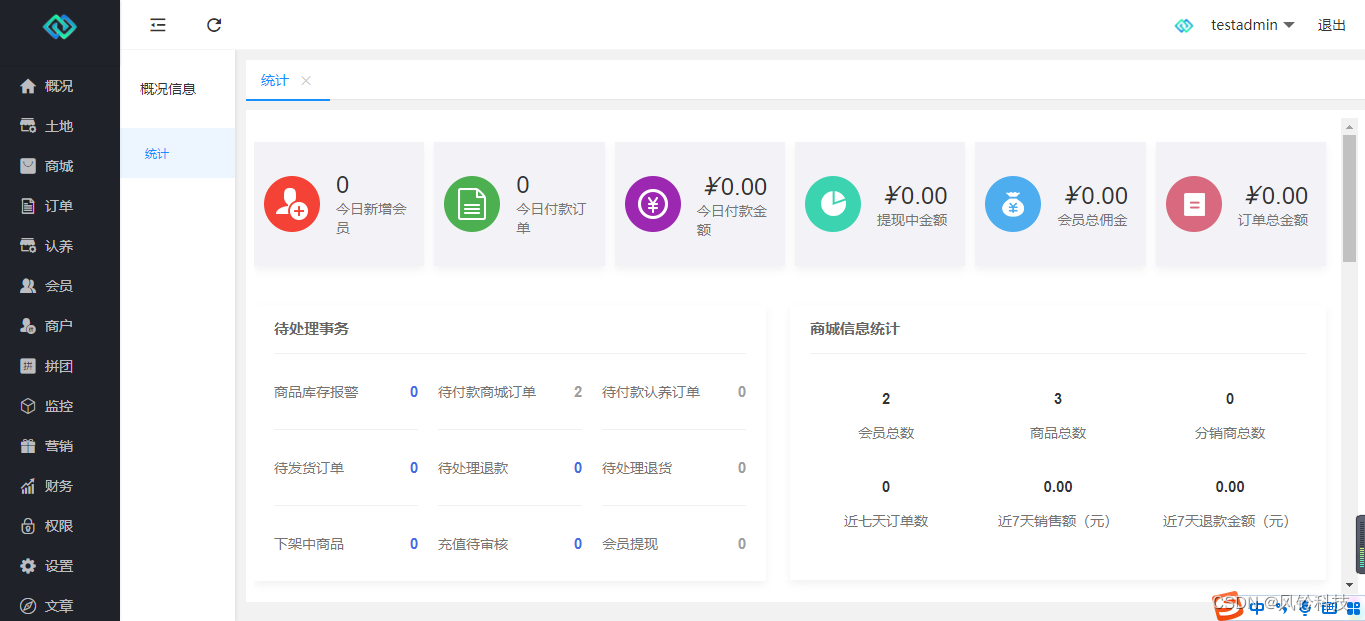
Task: Click the 拼团 sidebar icon
Action: (x=28, y=366)
